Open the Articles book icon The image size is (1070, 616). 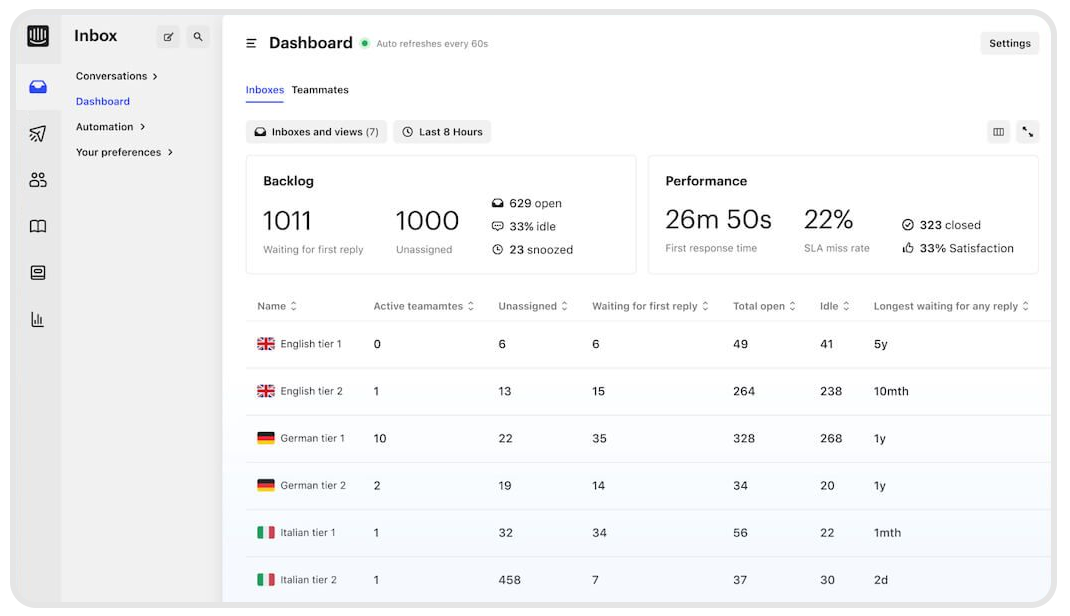38,226
